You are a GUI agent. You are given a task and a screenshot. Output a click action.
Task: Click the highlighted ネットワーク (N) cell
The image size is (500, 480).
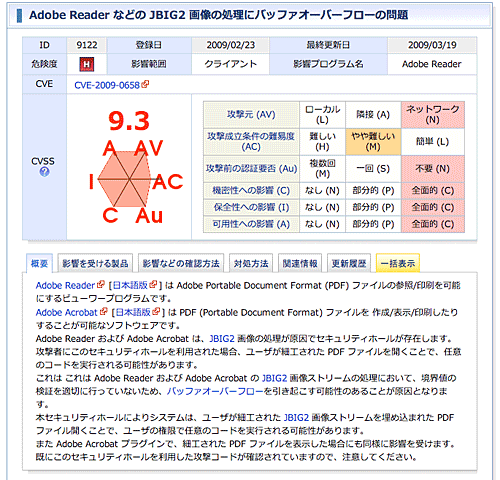coord(433,115)
